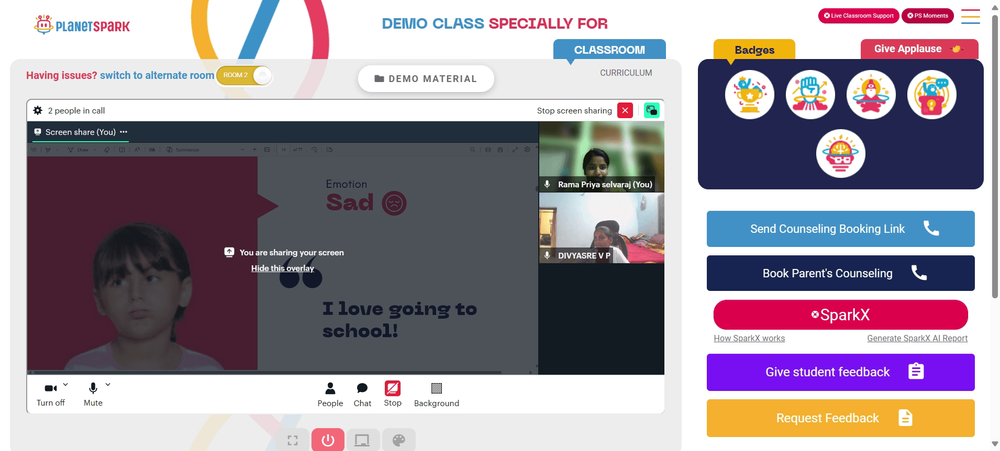This screenshot has width=1000, height=451.
Task: Open the hamburger menu
Action: click(971, 16)
